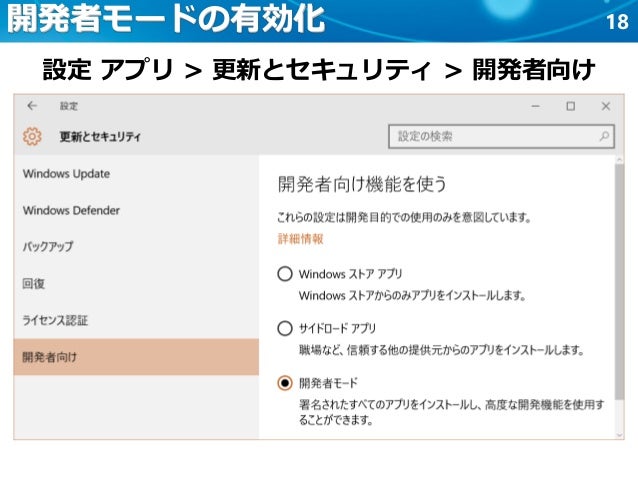This screenshot has width=638, height=479.
Task: Open 開発者向け section
Action: [x=136, y=357]
